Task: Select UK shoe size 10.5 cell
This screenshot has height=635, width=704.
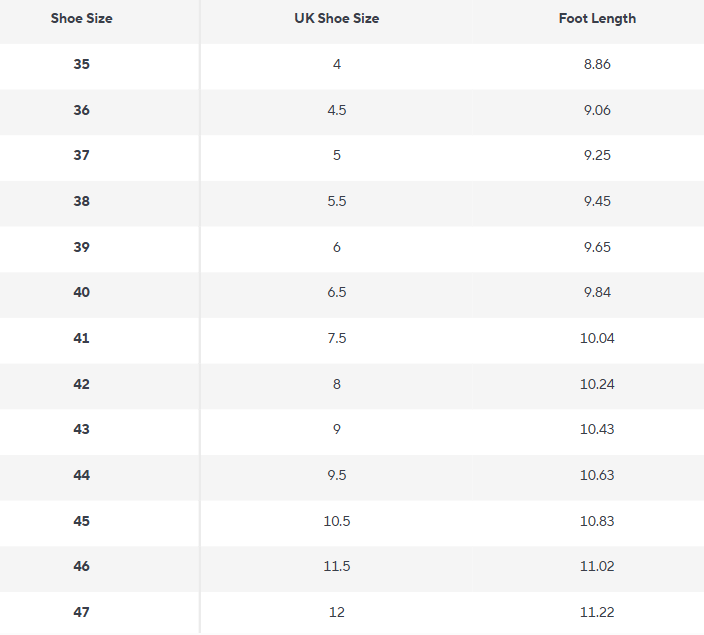Action: pyautogui.click(x=337, y=521)
